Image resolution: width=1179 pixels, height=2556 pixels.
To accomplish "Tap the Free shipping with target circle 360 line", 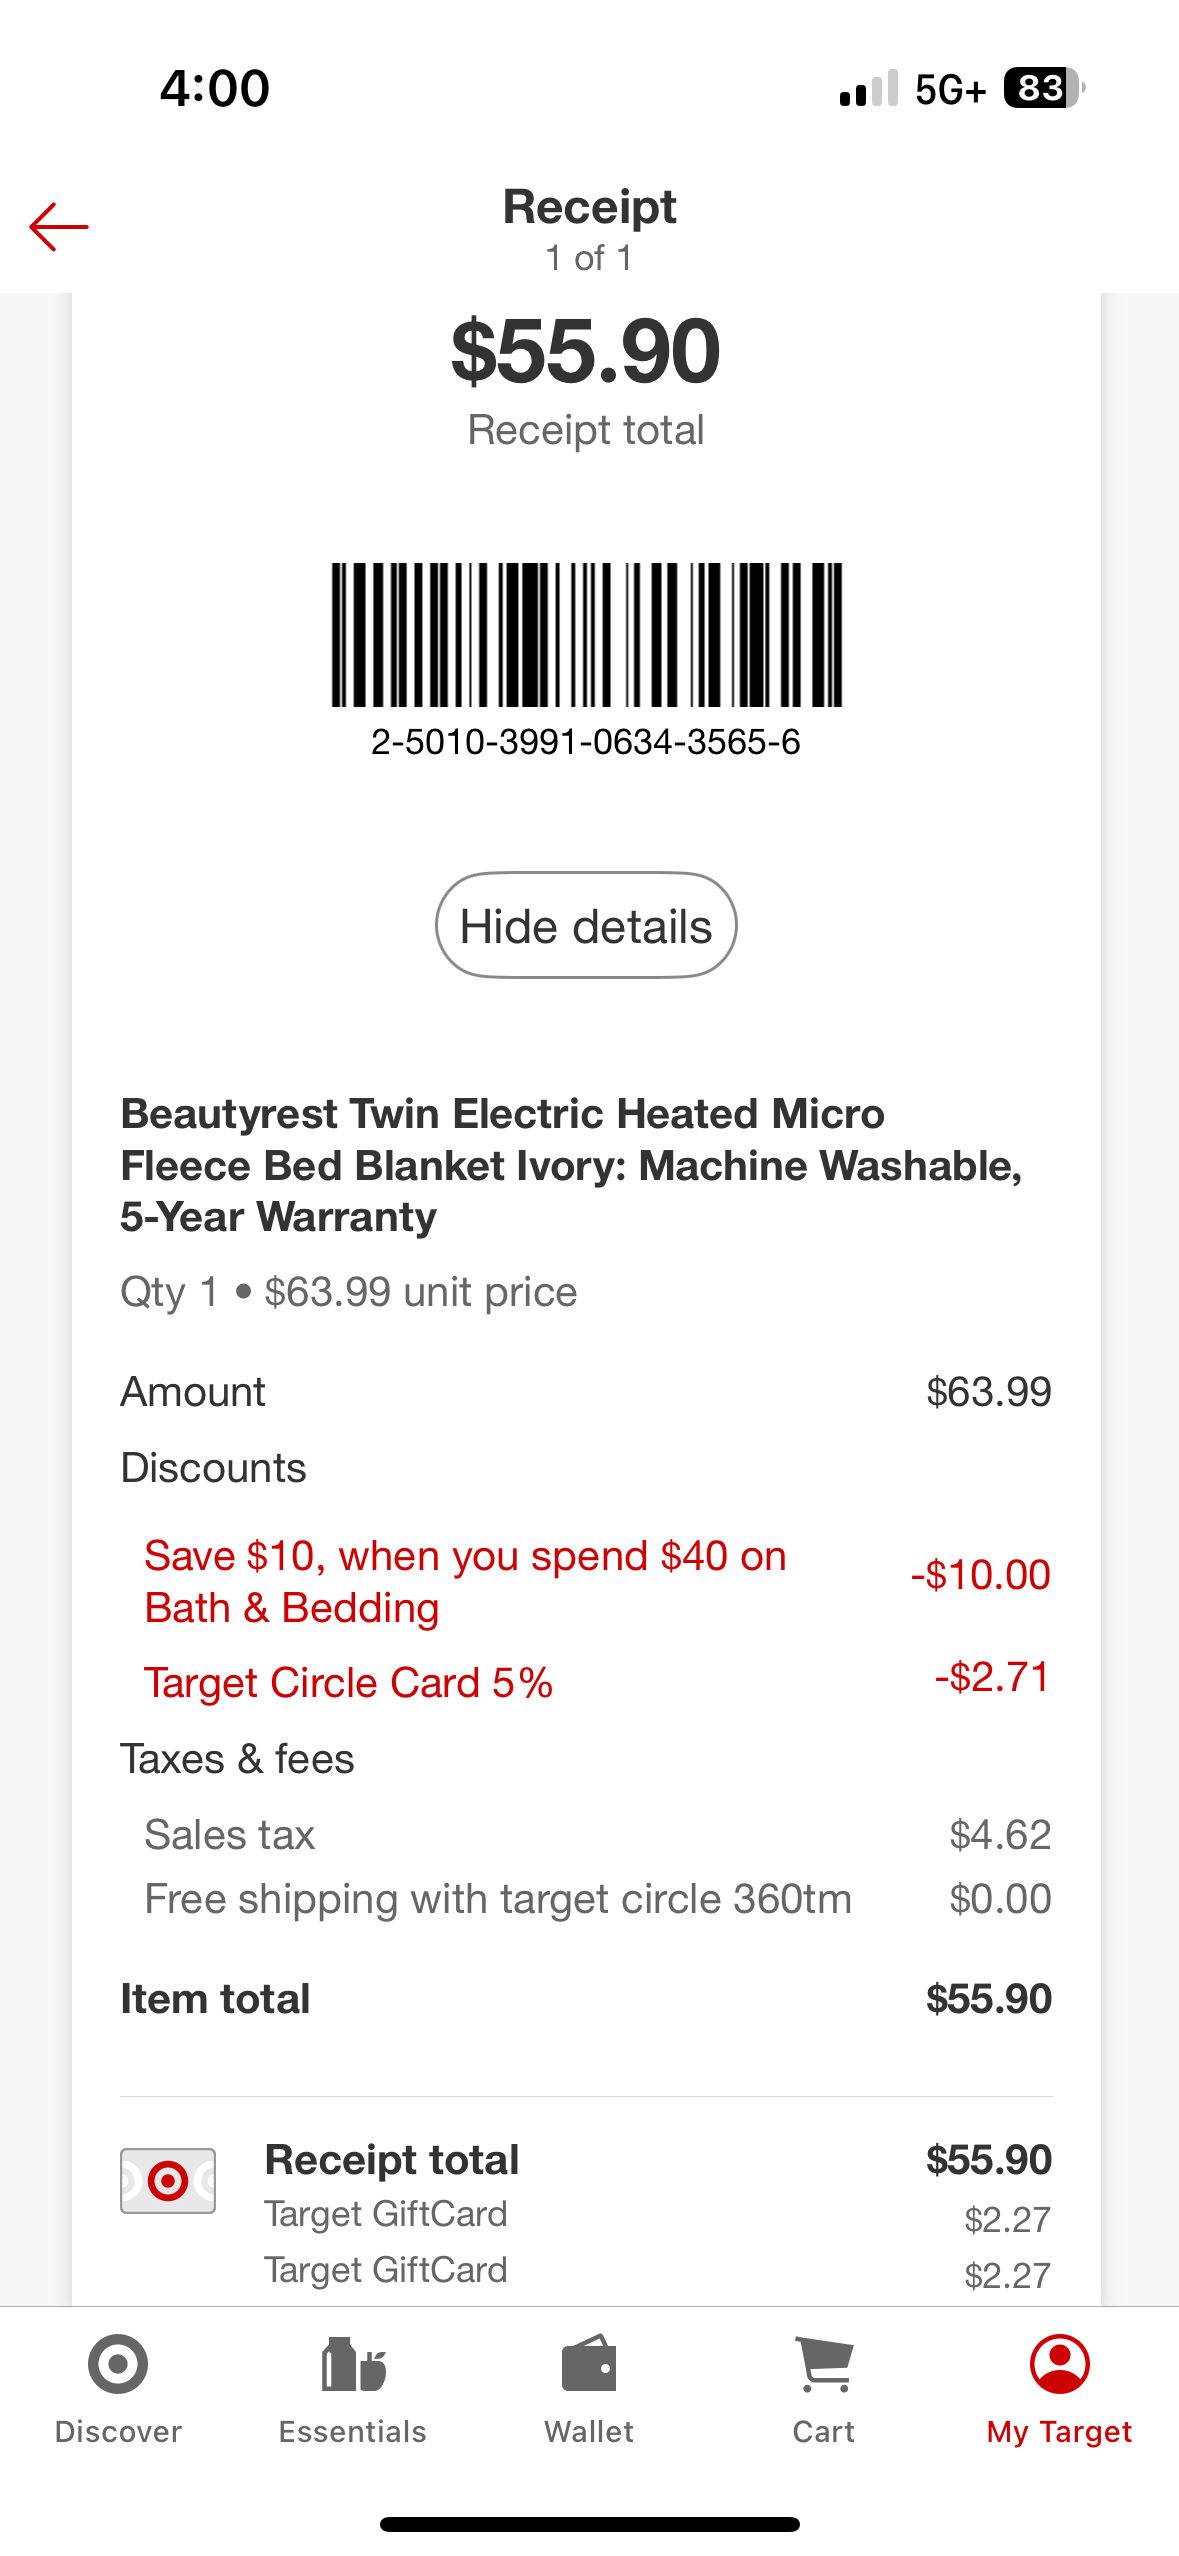I will [597, 1898].
